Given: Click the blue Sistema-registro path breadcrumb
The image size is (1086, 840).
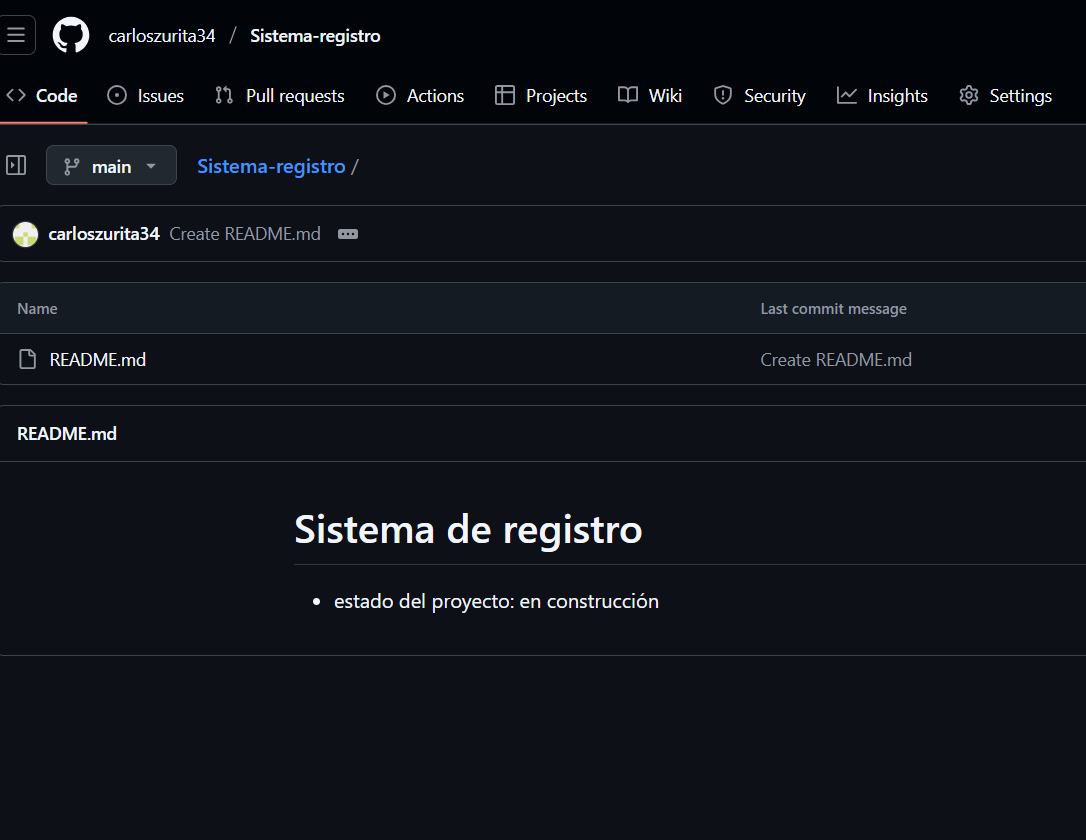Looking at the screenshot, I should 271,166.
